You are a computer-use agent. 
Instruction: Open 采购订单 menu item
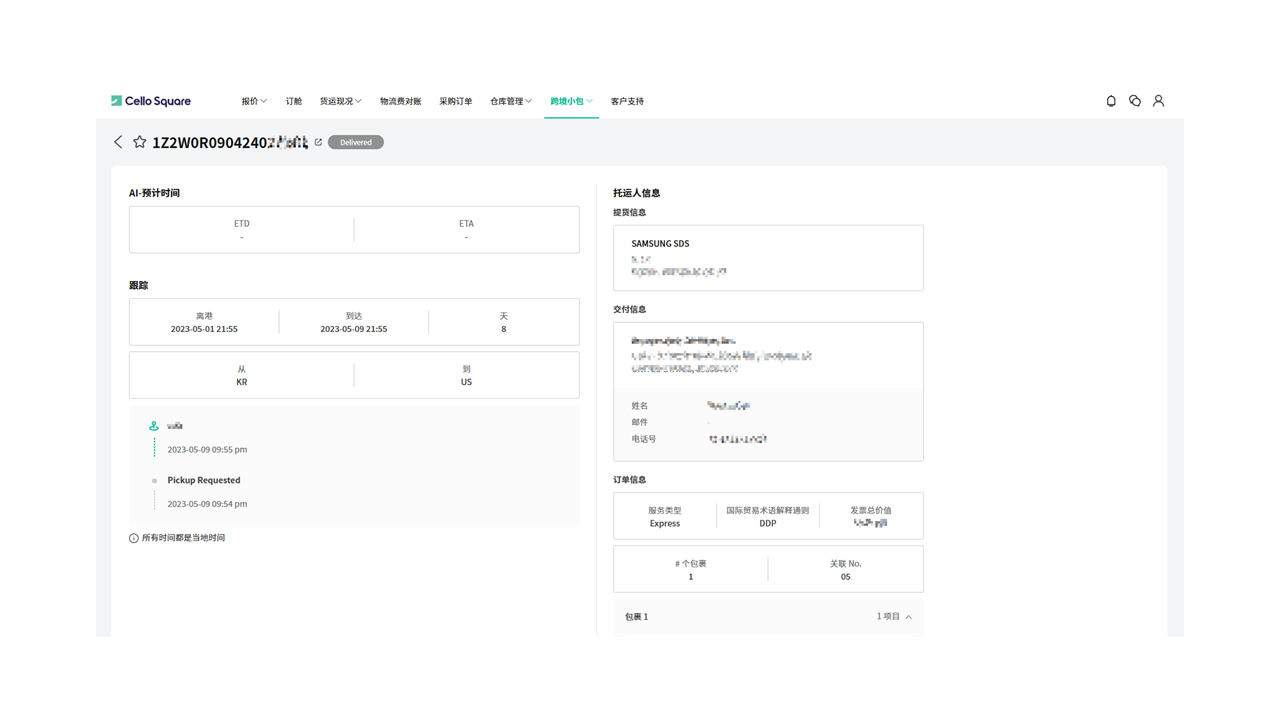click(x=456, y=101)
